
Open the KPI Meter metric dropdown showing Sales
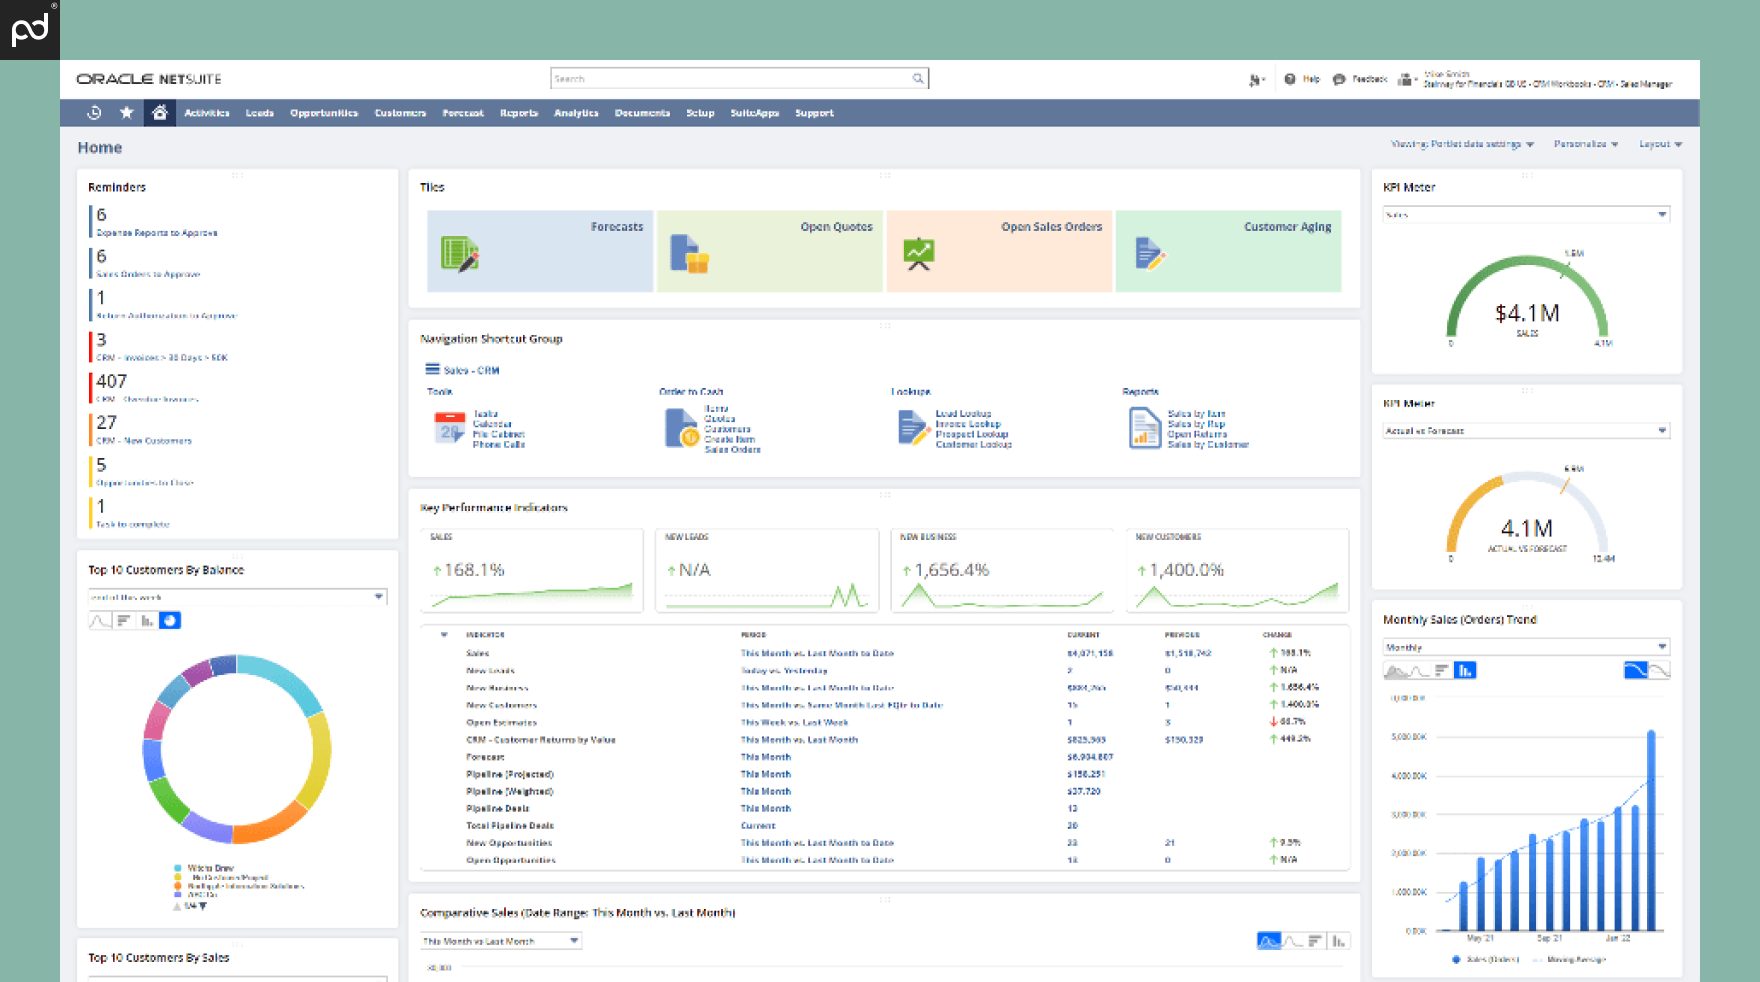(1527, 213)
